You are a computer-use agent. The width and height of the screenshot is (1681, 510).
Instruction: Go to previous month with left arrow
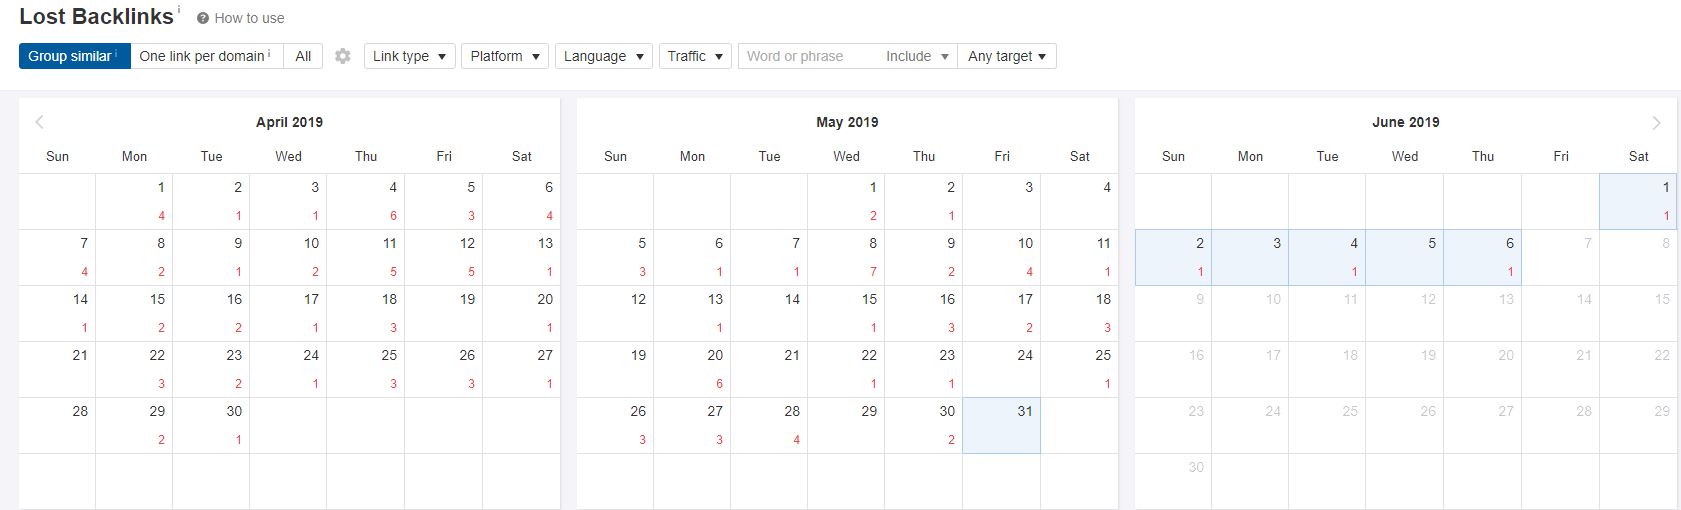40,122
